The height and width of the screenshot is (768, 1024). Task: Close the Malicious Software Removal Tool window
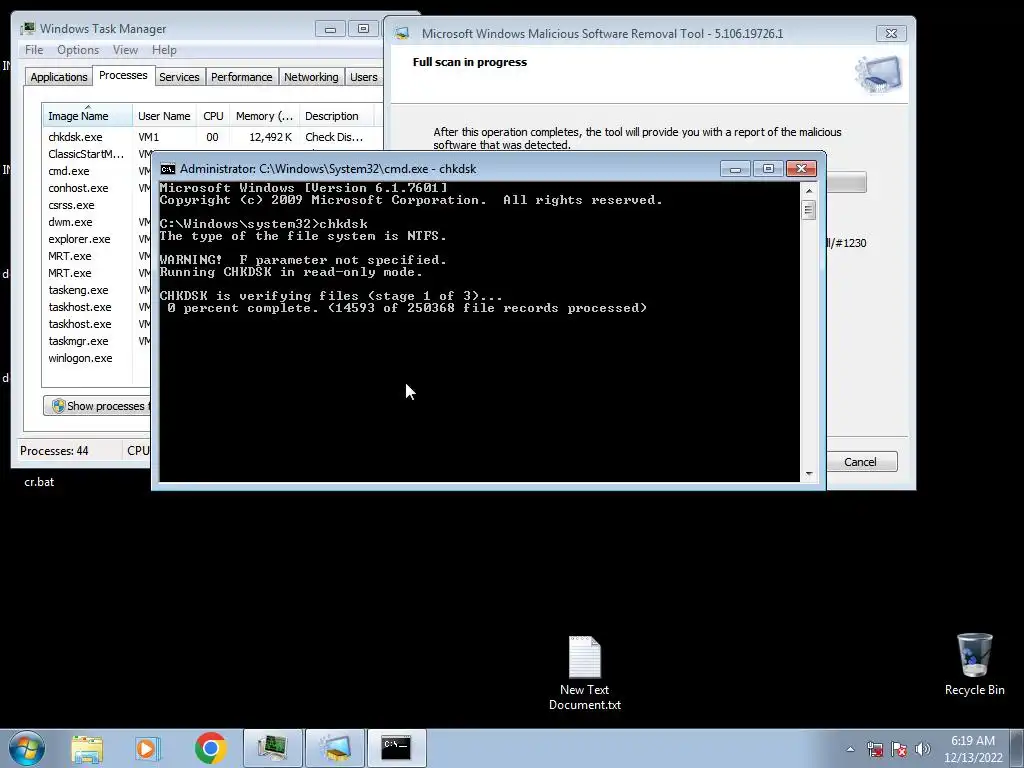(x=891, y=33)
